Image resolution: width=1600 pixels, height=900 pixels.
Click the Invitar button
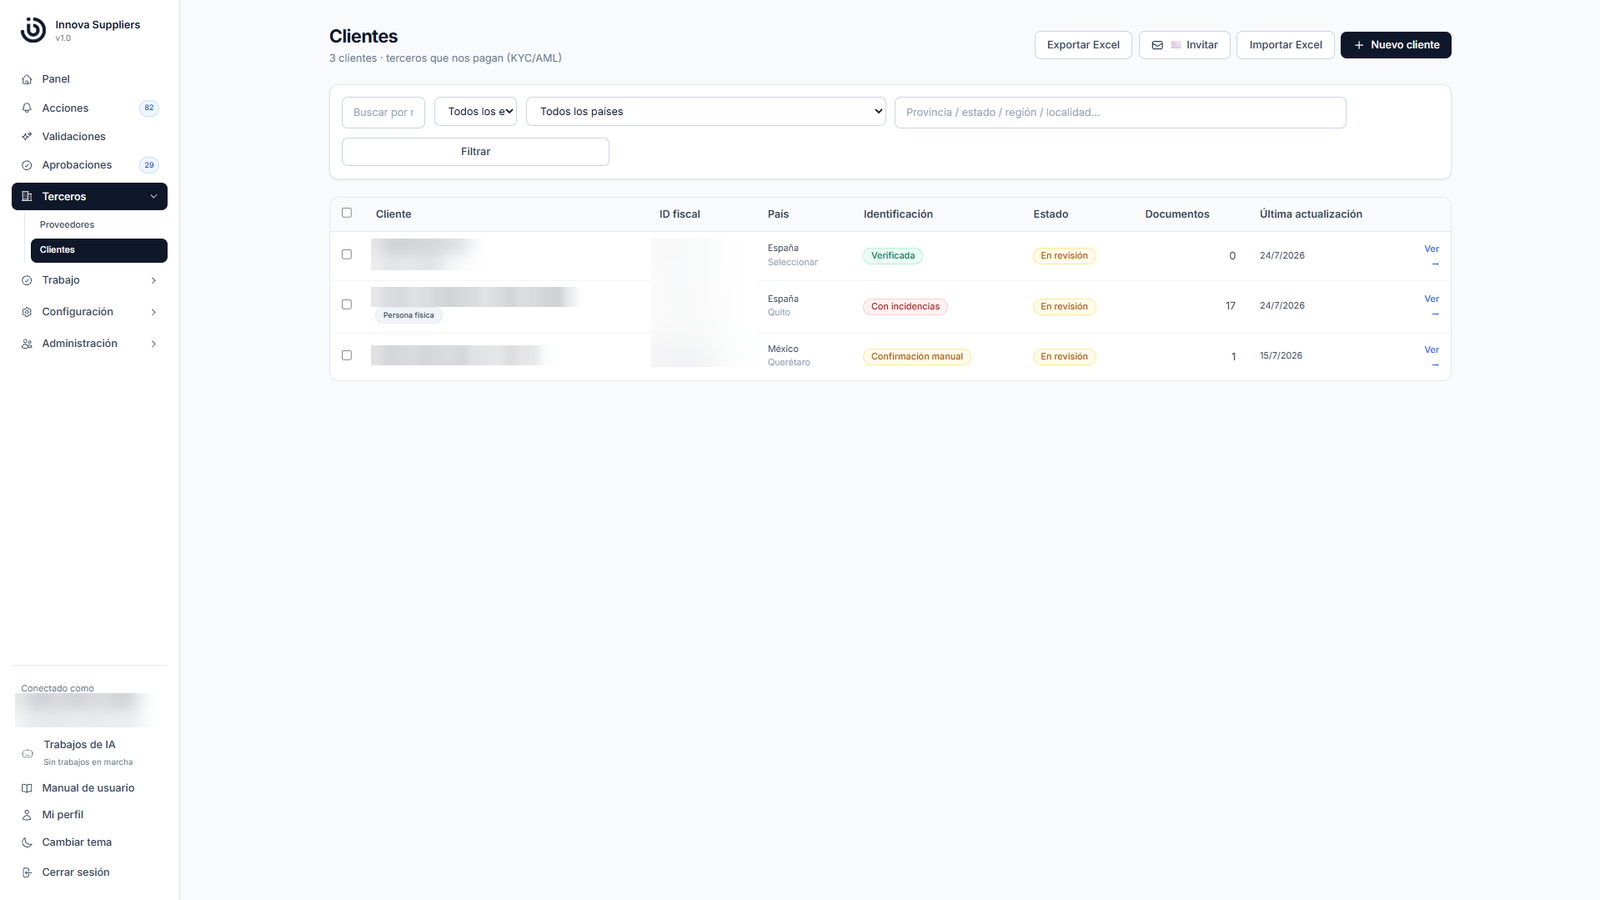[x=1184, y=45]
